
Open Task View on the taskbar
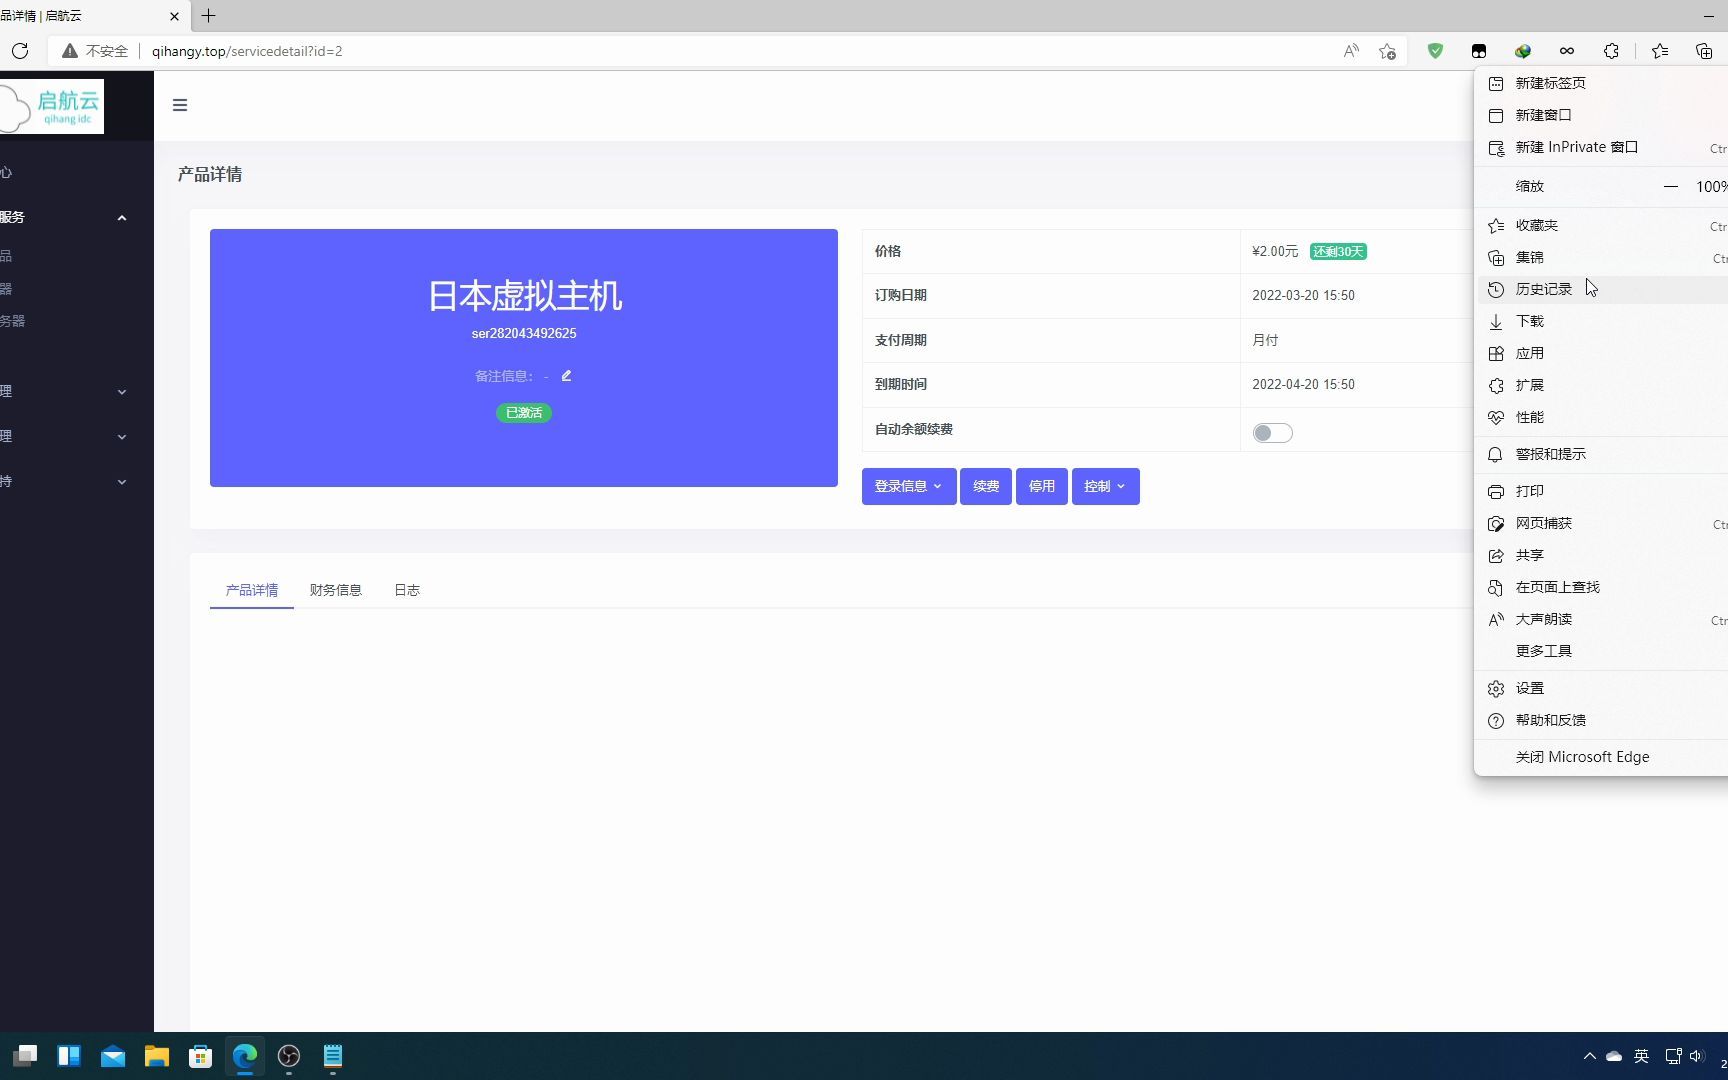click(25, 1056)
